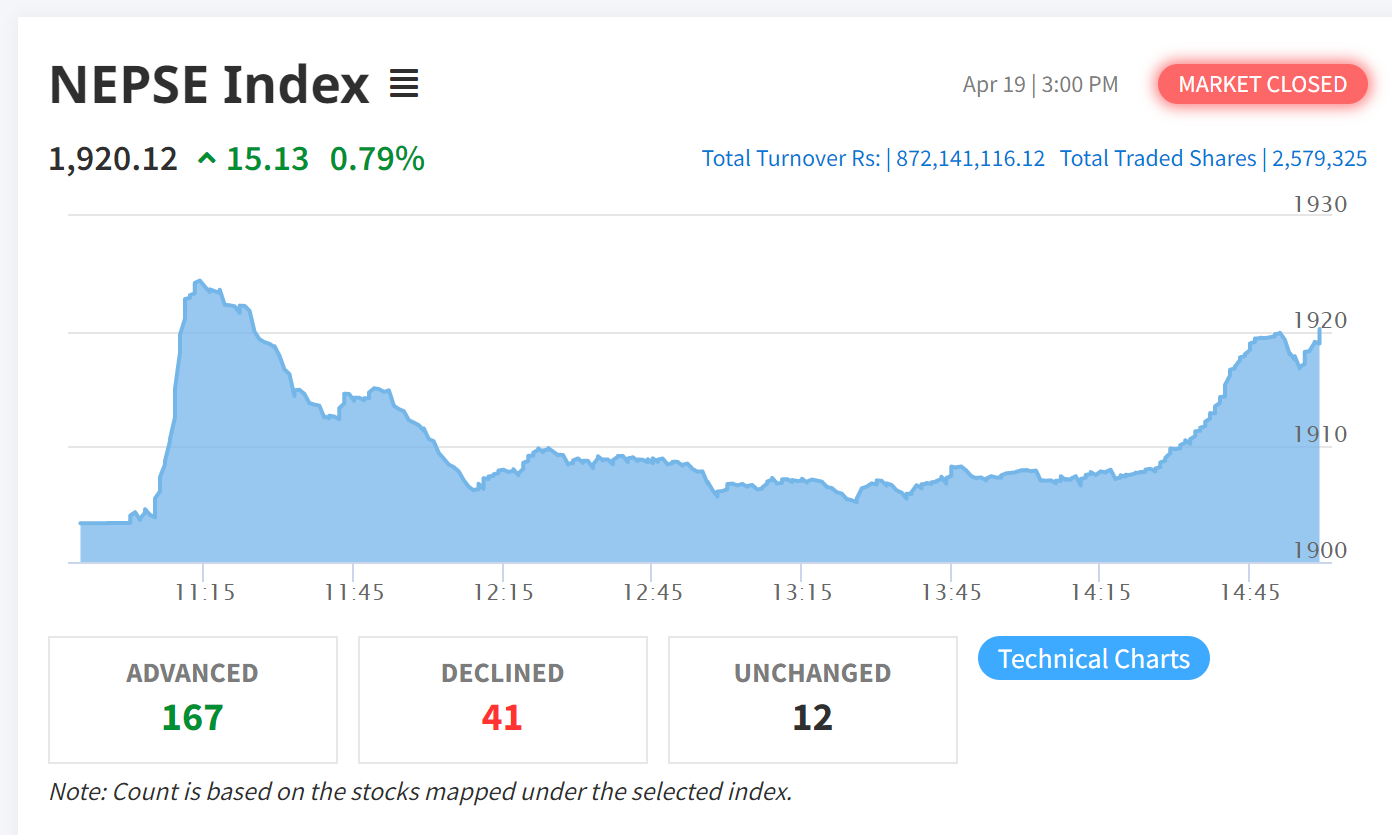
Task: Click the 15.13 point change value
Action: click(x=267, y=158)
